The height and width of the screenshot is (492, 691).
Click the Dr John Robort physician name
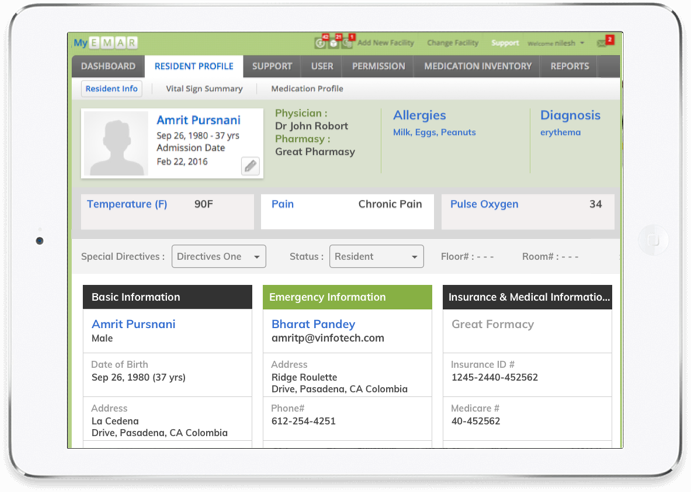[312, 126]
